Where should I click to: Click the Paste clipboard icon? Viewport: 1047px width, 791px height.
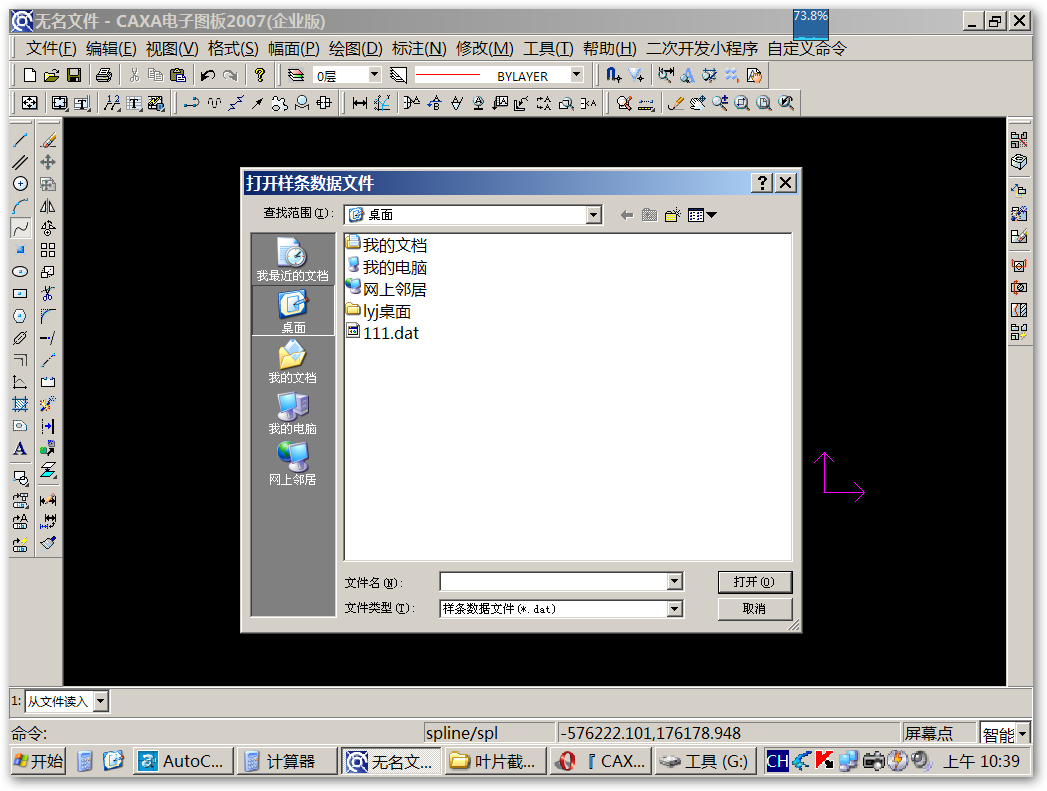coord(178,75)
